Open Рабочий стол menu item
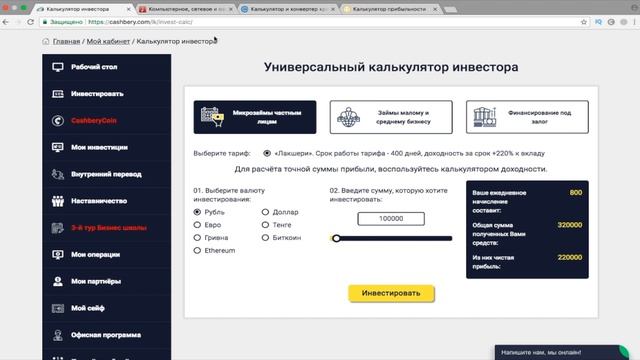 [107, 67]
